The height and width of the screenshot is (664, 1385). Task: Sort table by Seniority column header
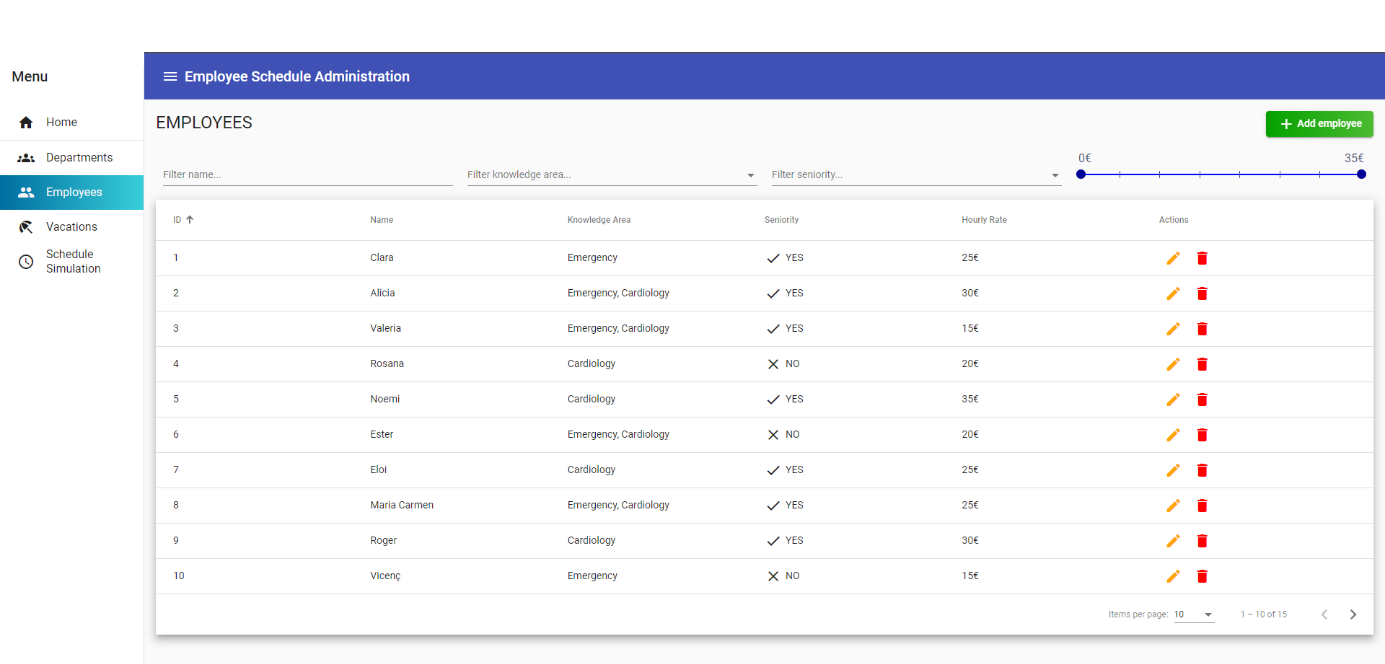pos(782,220)
